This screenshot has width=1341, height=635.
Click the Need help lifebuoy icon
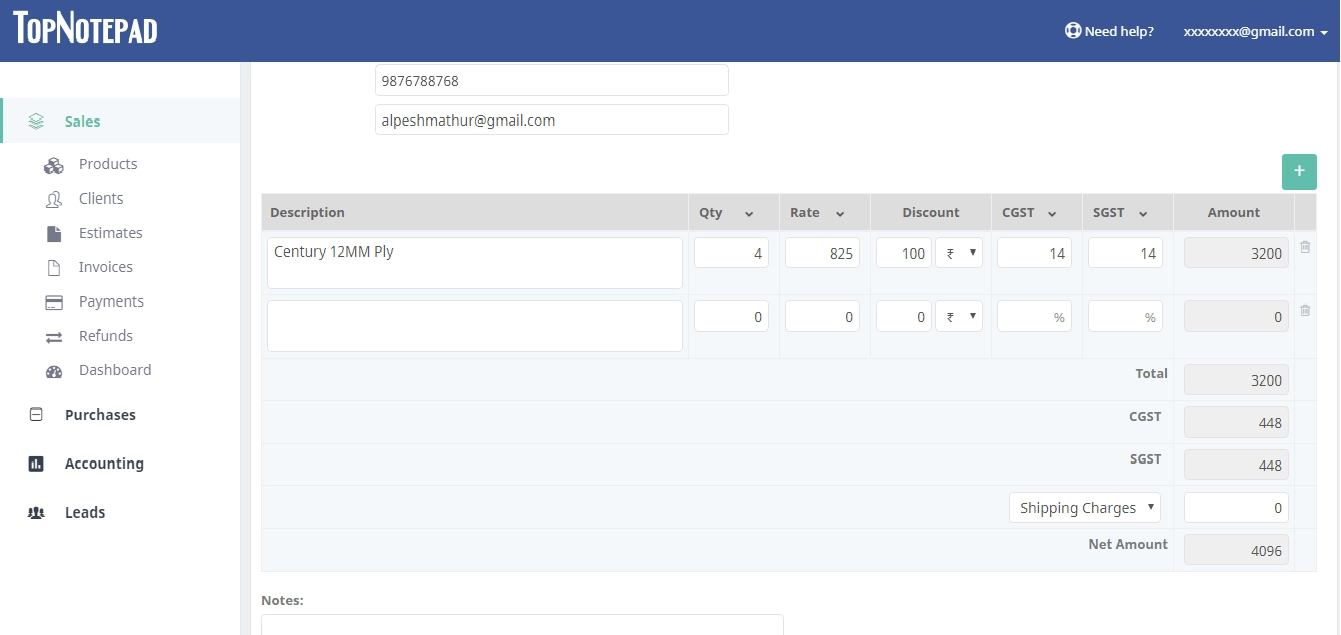coord(1073,31)
